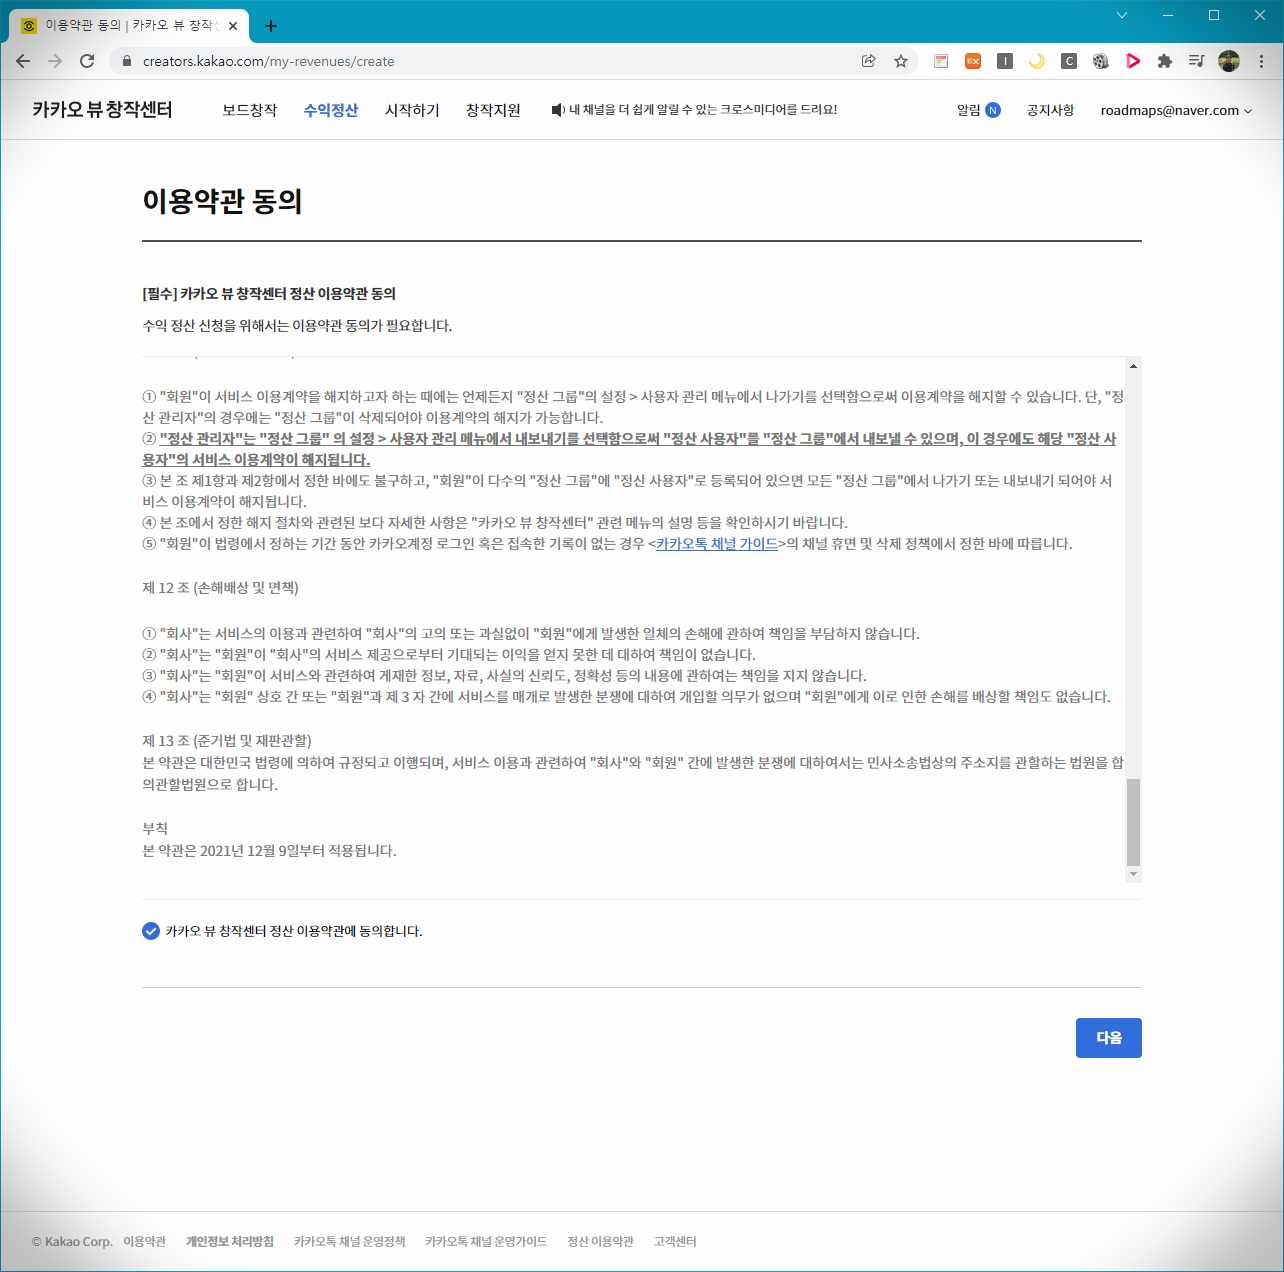Viewport: 1284px width, 1272px height.
Task: Click the N badge next to 알림
Action: (992, 110)
